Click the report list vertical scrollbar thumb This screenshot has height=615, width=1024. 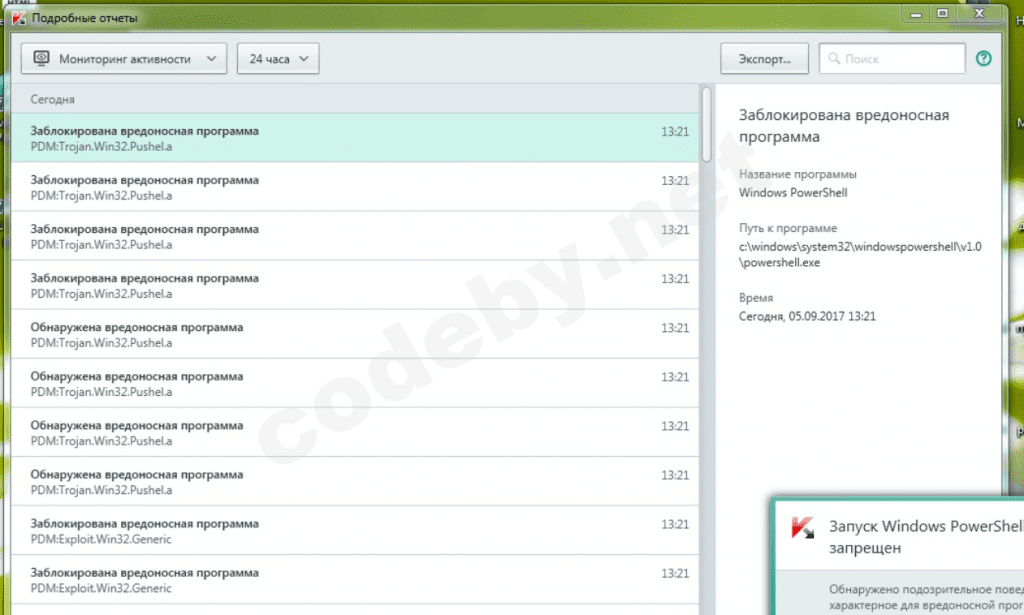[707, 124]
